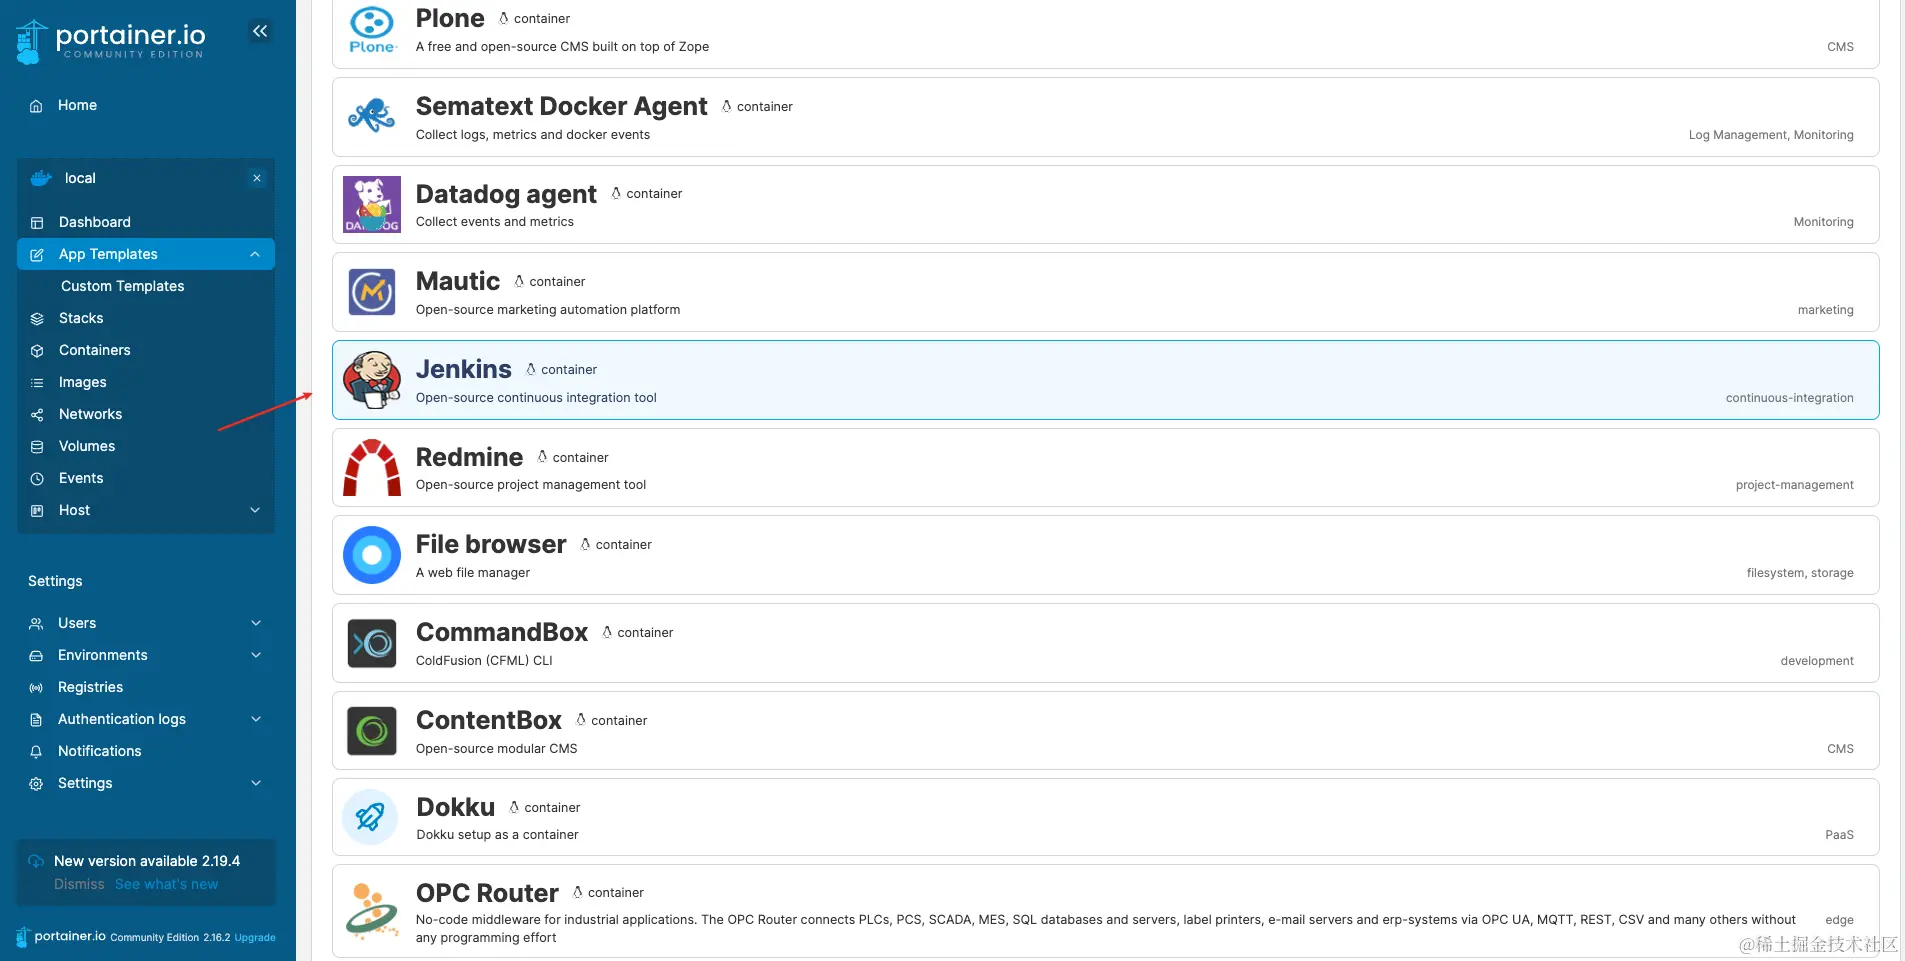Click the Plone logo icon

(x=372, y=29)
